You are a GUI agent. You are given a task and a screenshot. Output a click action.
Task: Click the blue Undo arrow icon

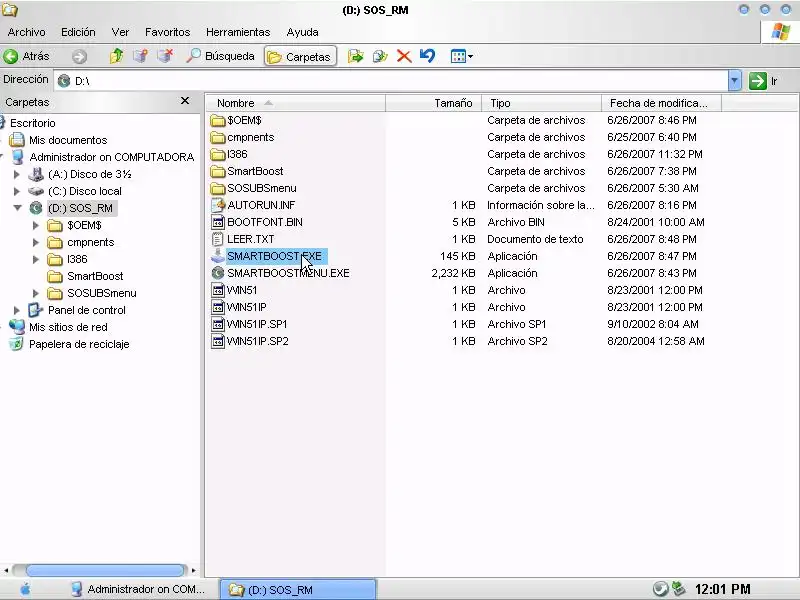pos(428,56)
